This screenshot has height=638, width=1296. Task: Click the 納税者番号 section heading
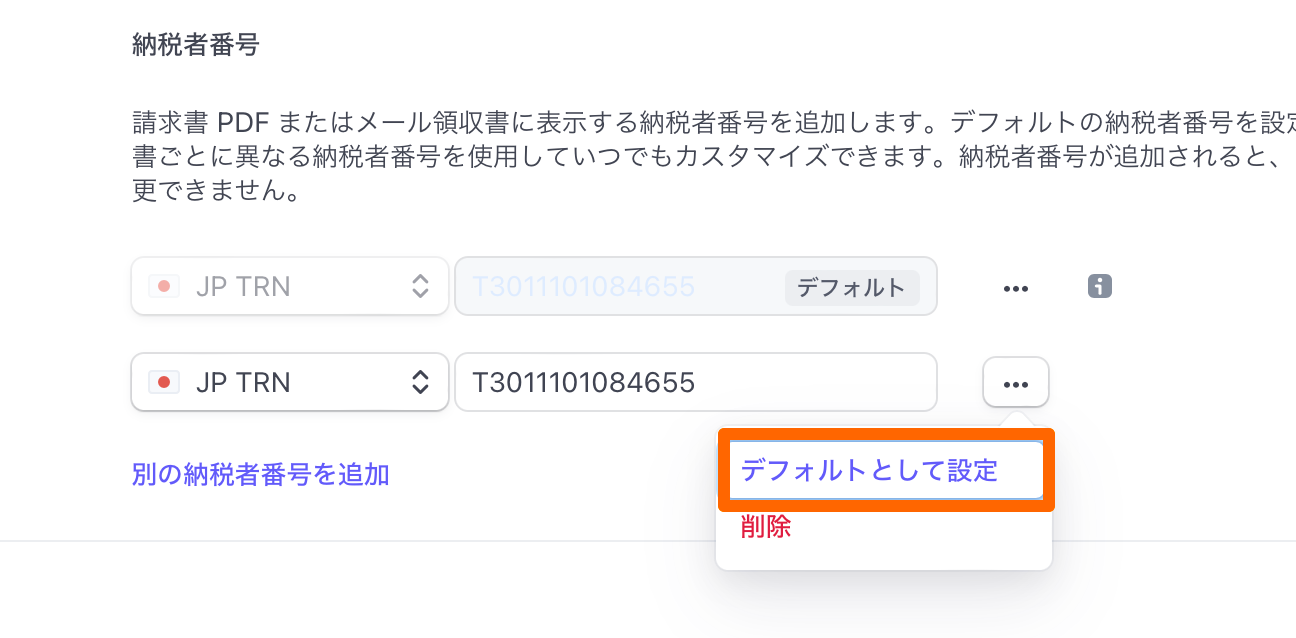(196, 46)
